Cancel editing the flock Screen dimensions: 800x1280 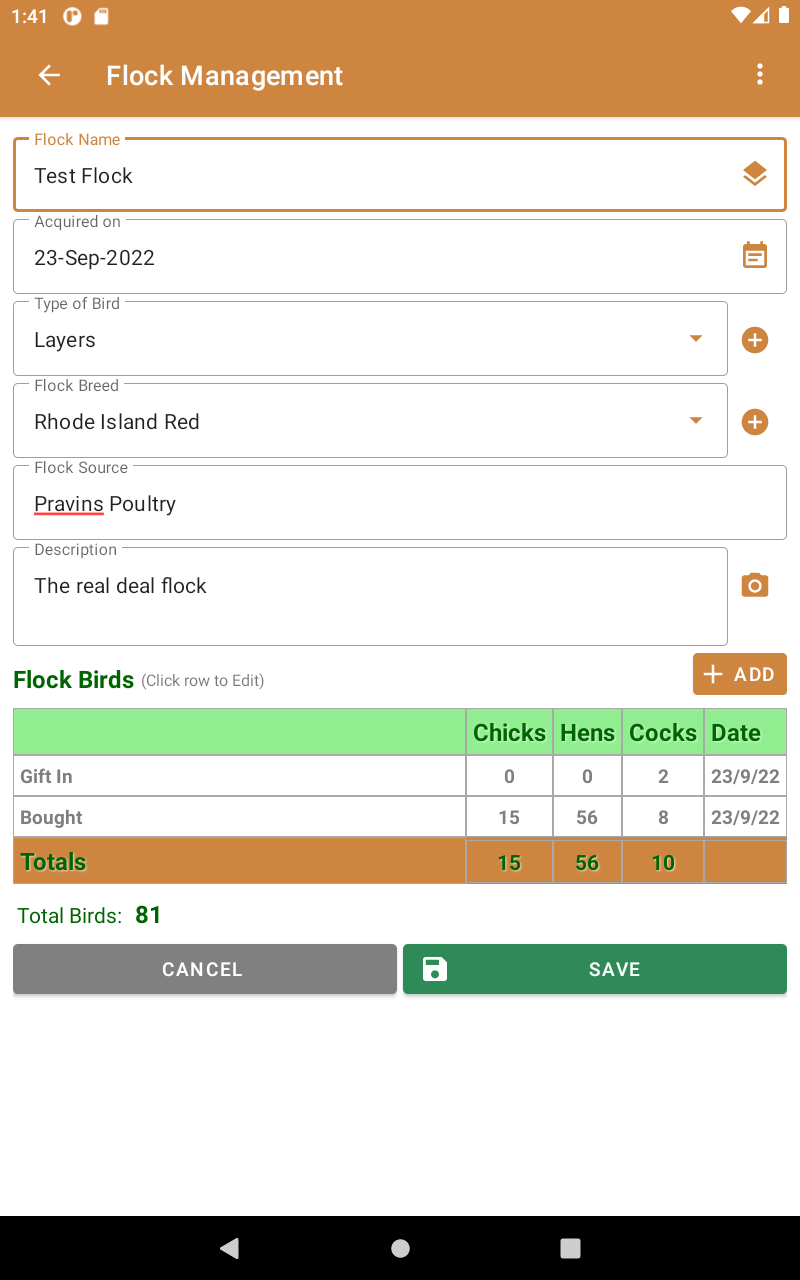204,969
